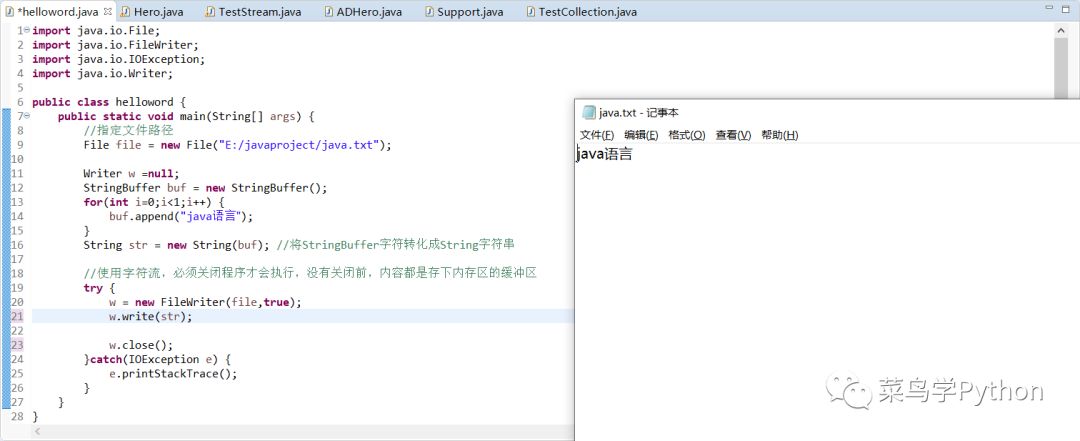Open the Support.java tab
This screenshot has height=441, width=1080.
click(464, 12)
